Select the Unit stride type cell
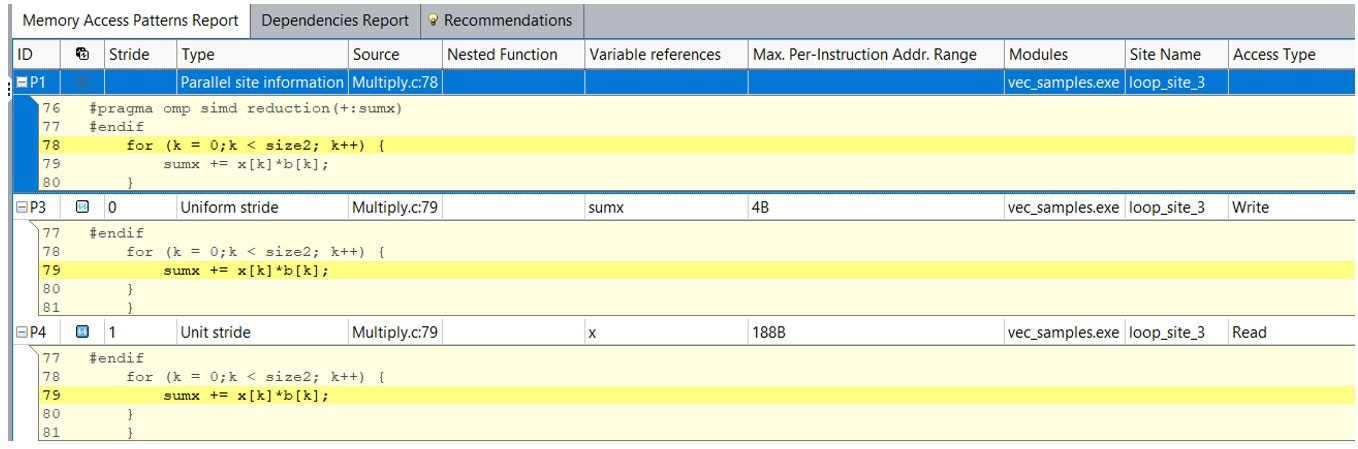Image resolution: width=1358 pixels, height=449 pixels. 215,332
